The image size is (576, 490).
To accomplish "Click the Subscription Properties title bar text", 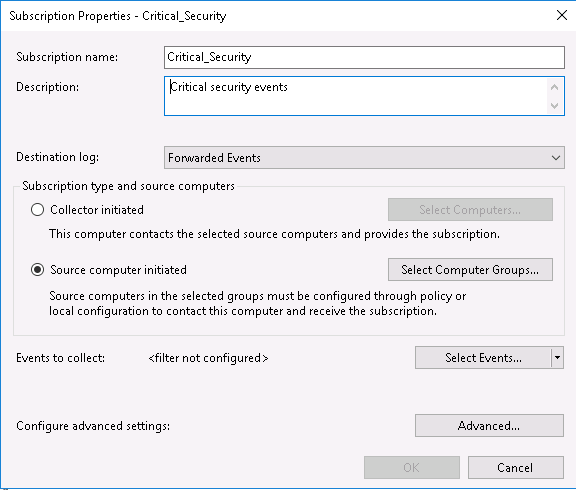I will [118, 16].
